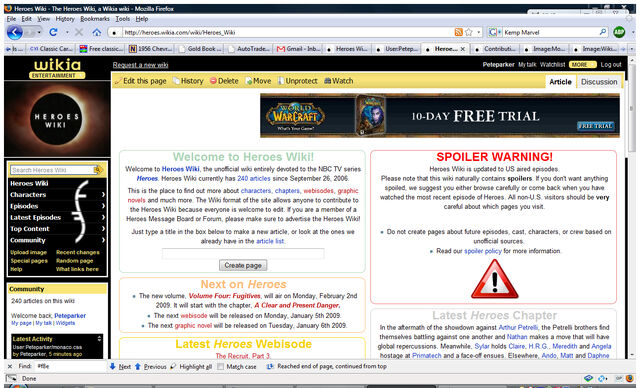Switch to the AutoTrader tab
The height and width of the screenshot is (388, 640).
(249, 49)
